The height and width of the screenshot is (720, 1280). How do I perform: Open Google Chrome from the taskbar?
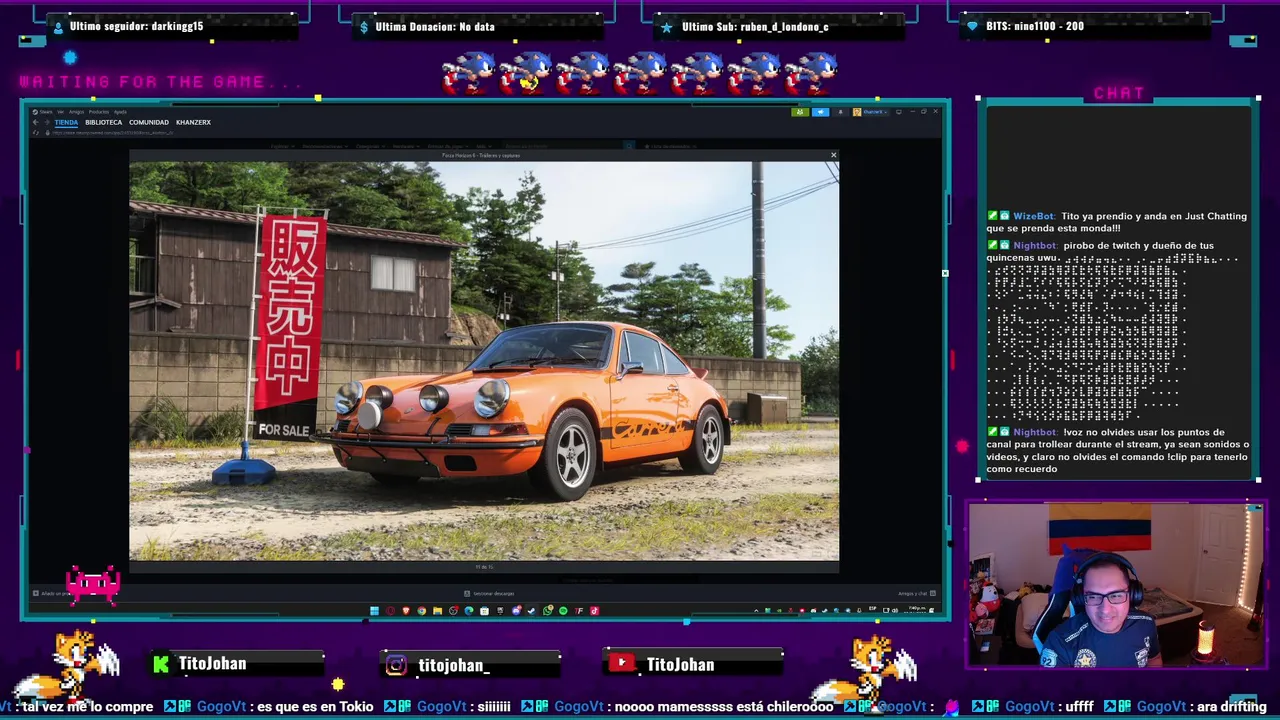422,611
